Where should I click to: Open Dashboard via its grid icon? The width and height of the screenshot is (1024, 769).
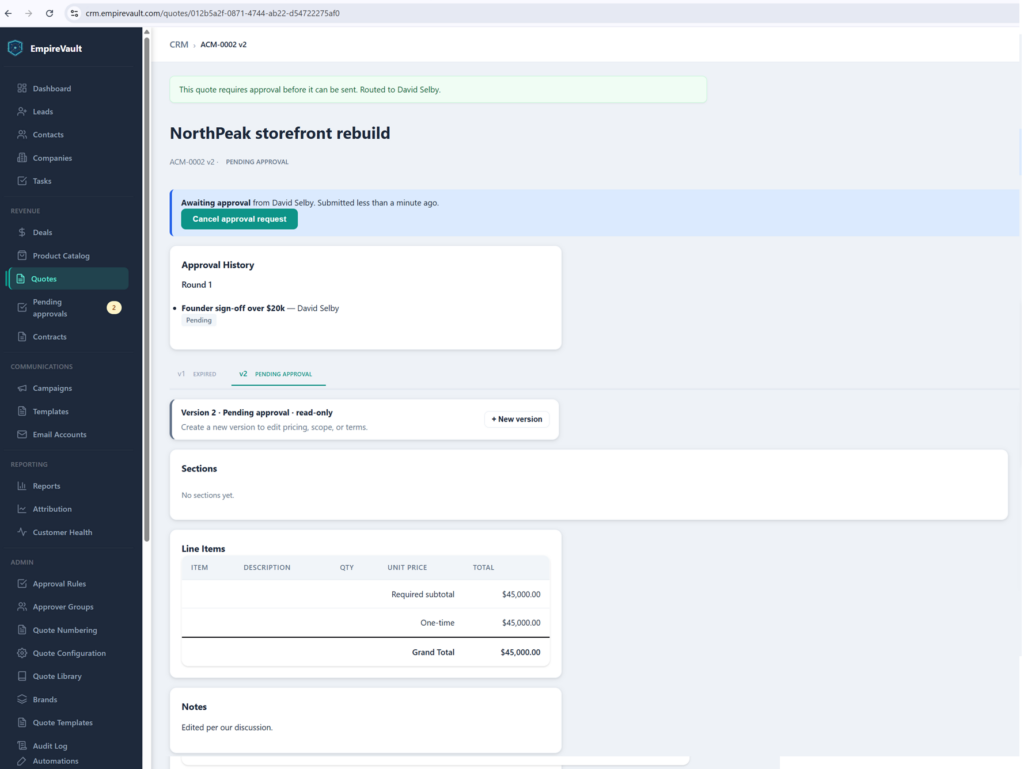(22, 88)
